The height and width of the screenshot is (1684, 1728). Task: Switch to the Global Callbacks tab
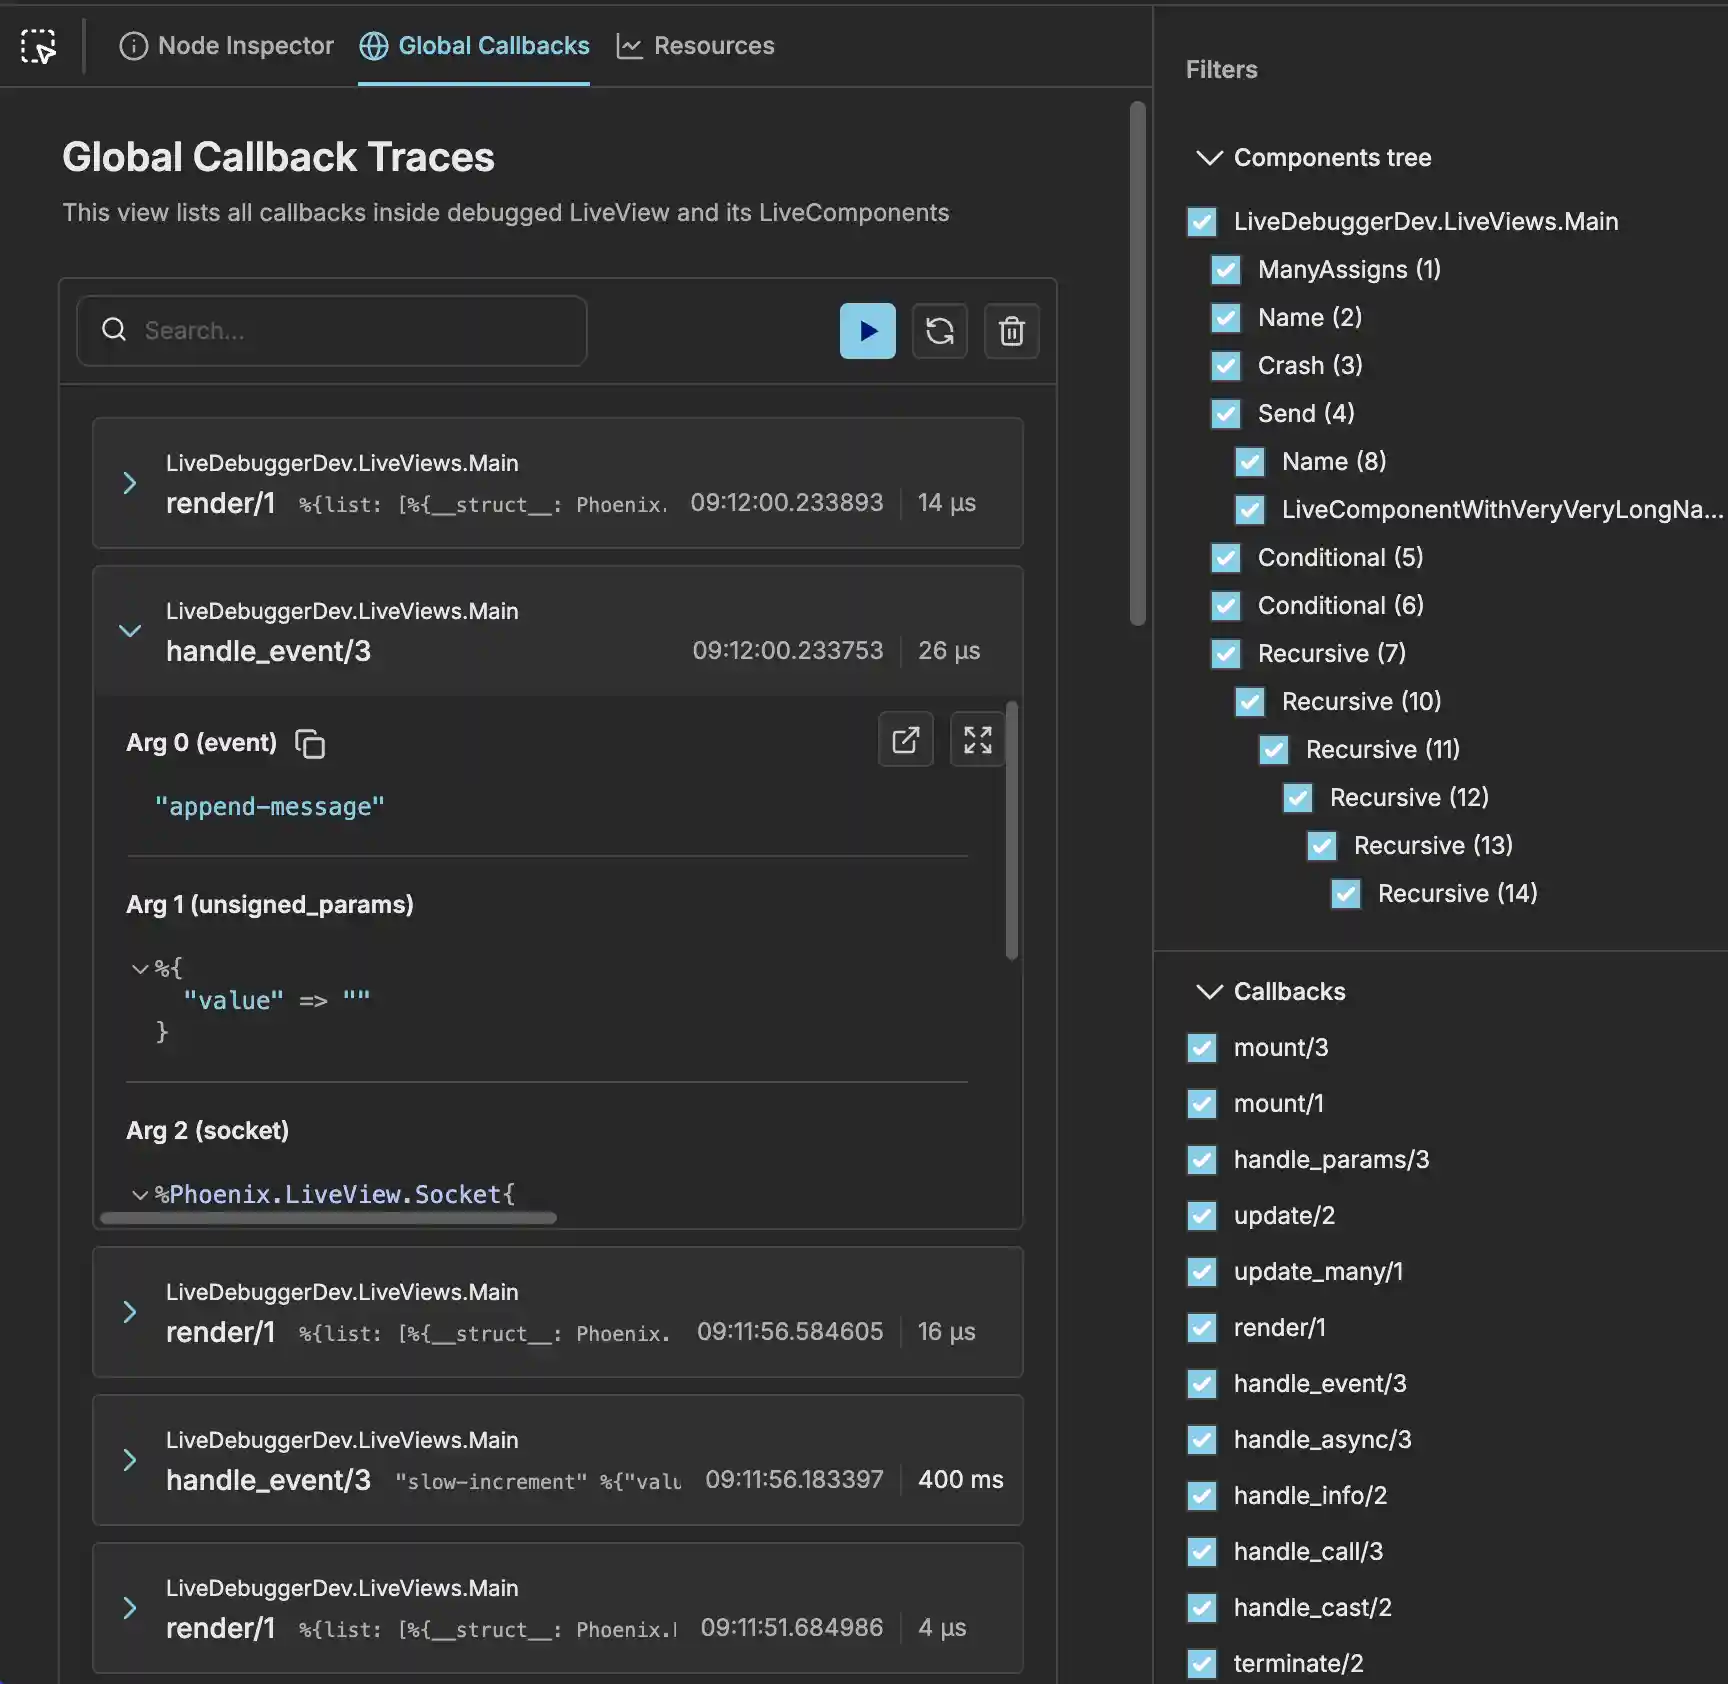[x=474, y=46]
